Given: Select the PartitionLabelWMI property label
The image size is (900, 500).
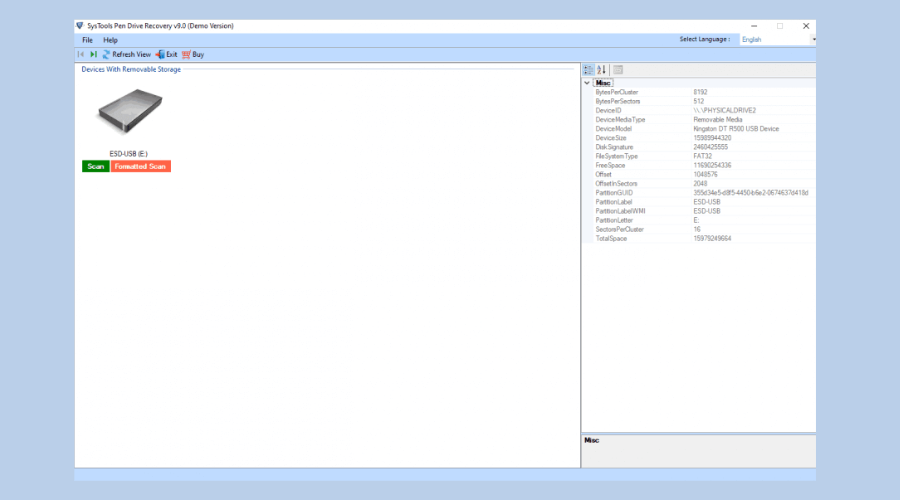Looking at the screenshot, I should 620,211.
